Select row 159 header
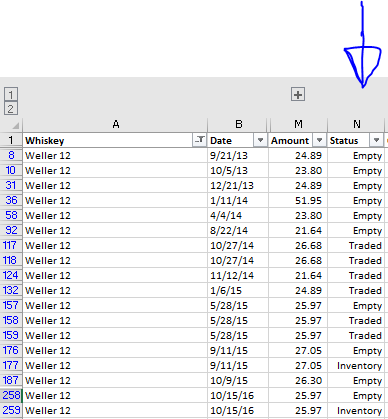Viewport: 388px width, 419px height. [11, 335]
